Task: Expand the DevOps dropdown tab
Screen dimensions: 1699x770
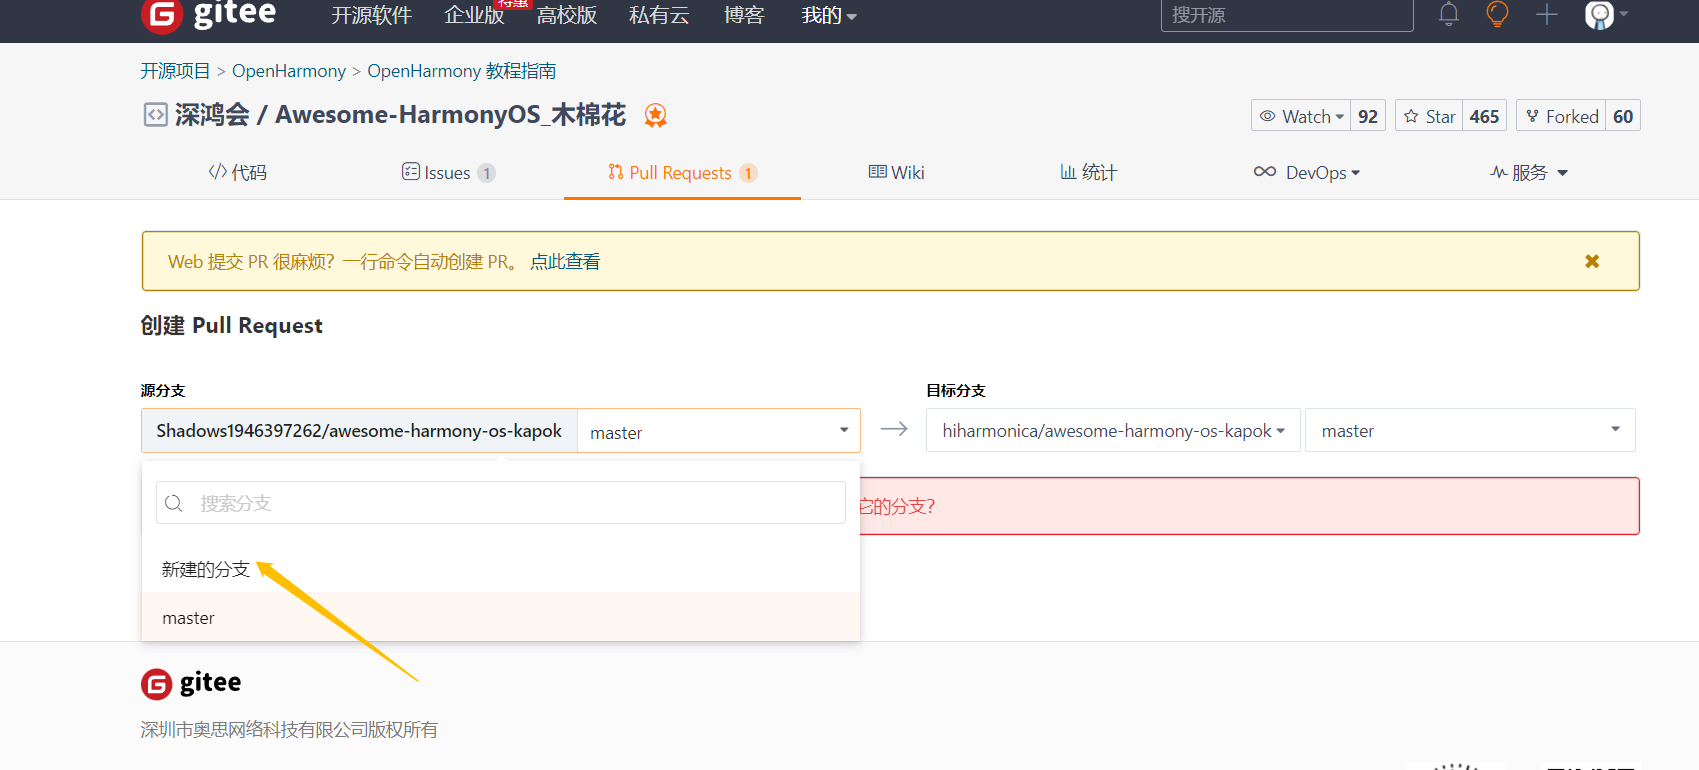Action: point(1307,172)
